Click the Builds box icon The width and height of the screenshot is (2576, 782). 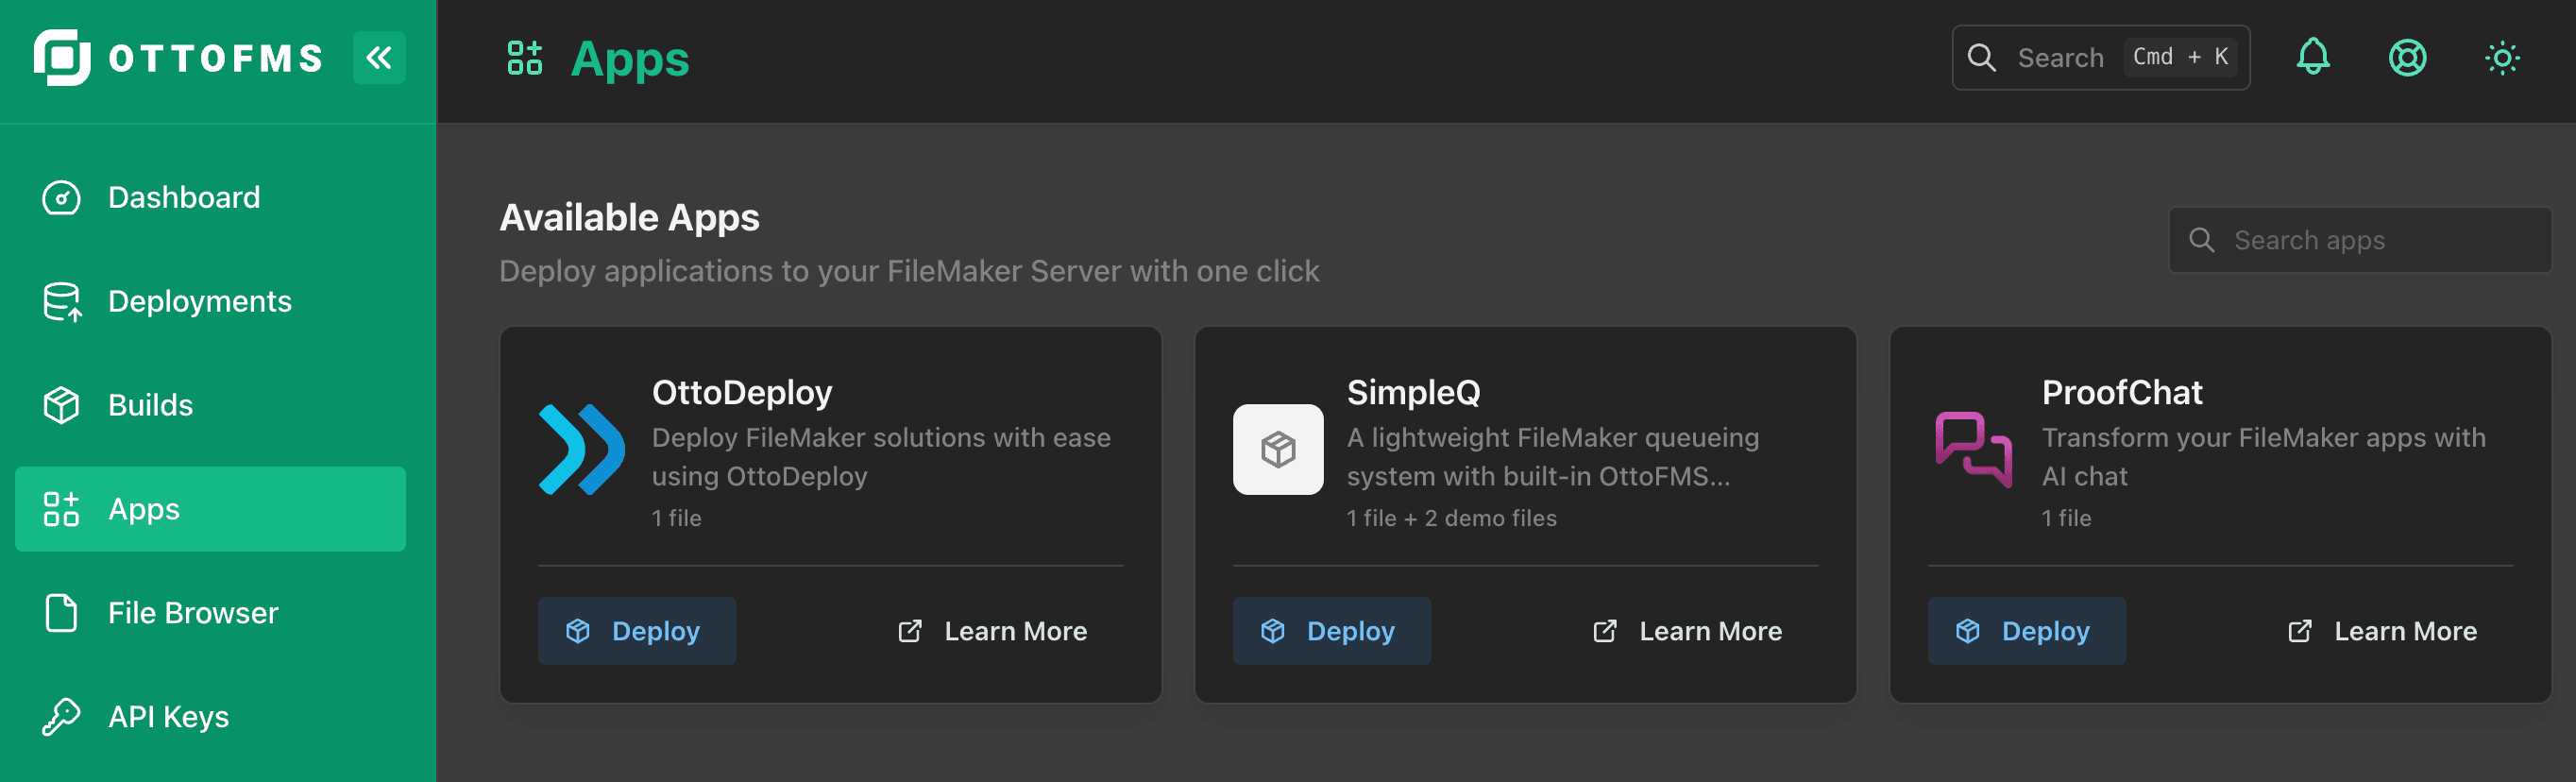[61, 405]
